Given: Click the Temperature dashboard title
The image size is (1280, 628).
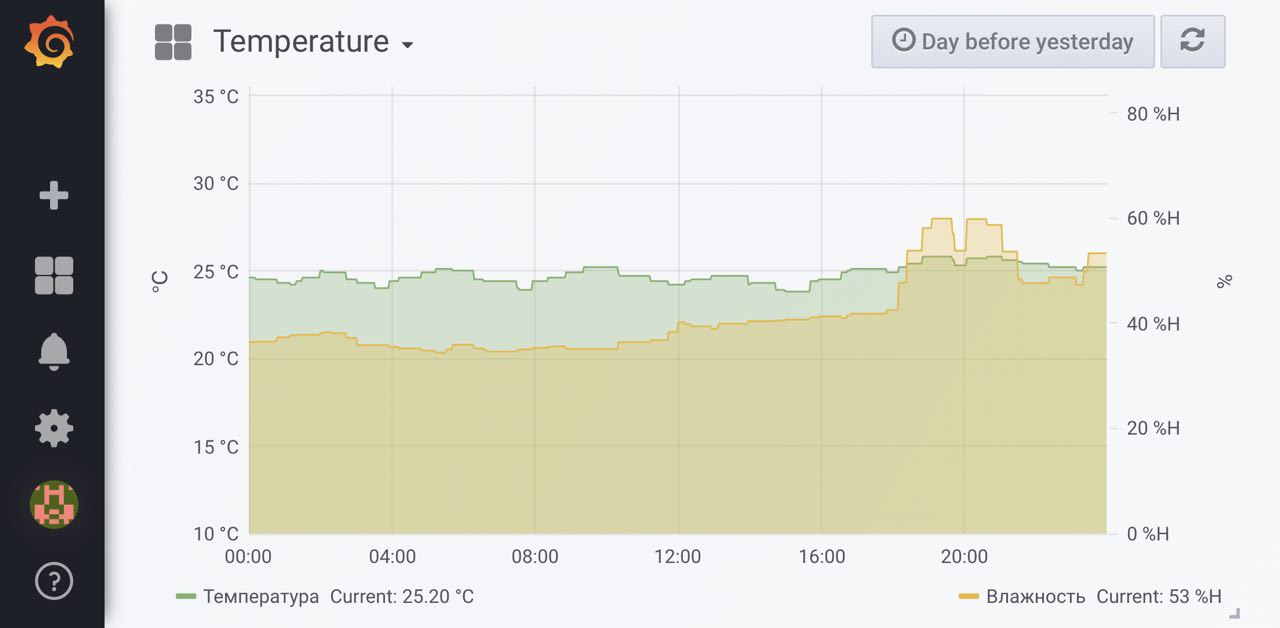Looking at the screenshot, I should click(301, 42).
